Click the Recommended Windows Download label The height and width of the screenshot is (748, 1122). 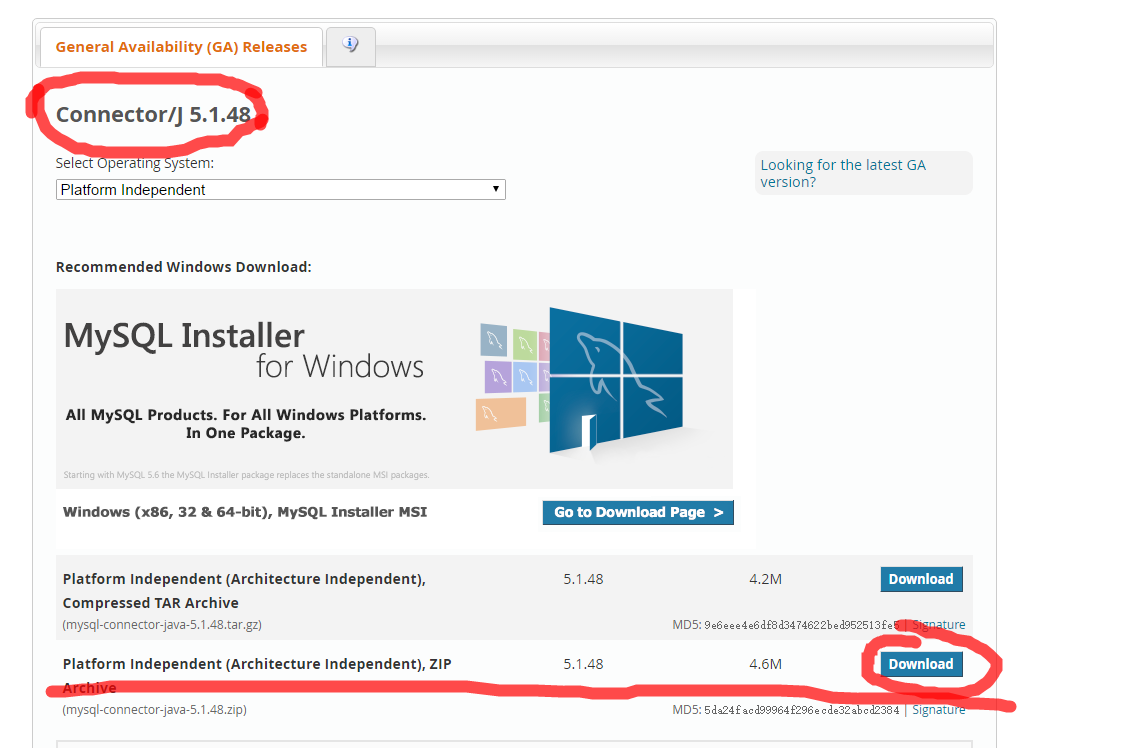tap(183, 267)
